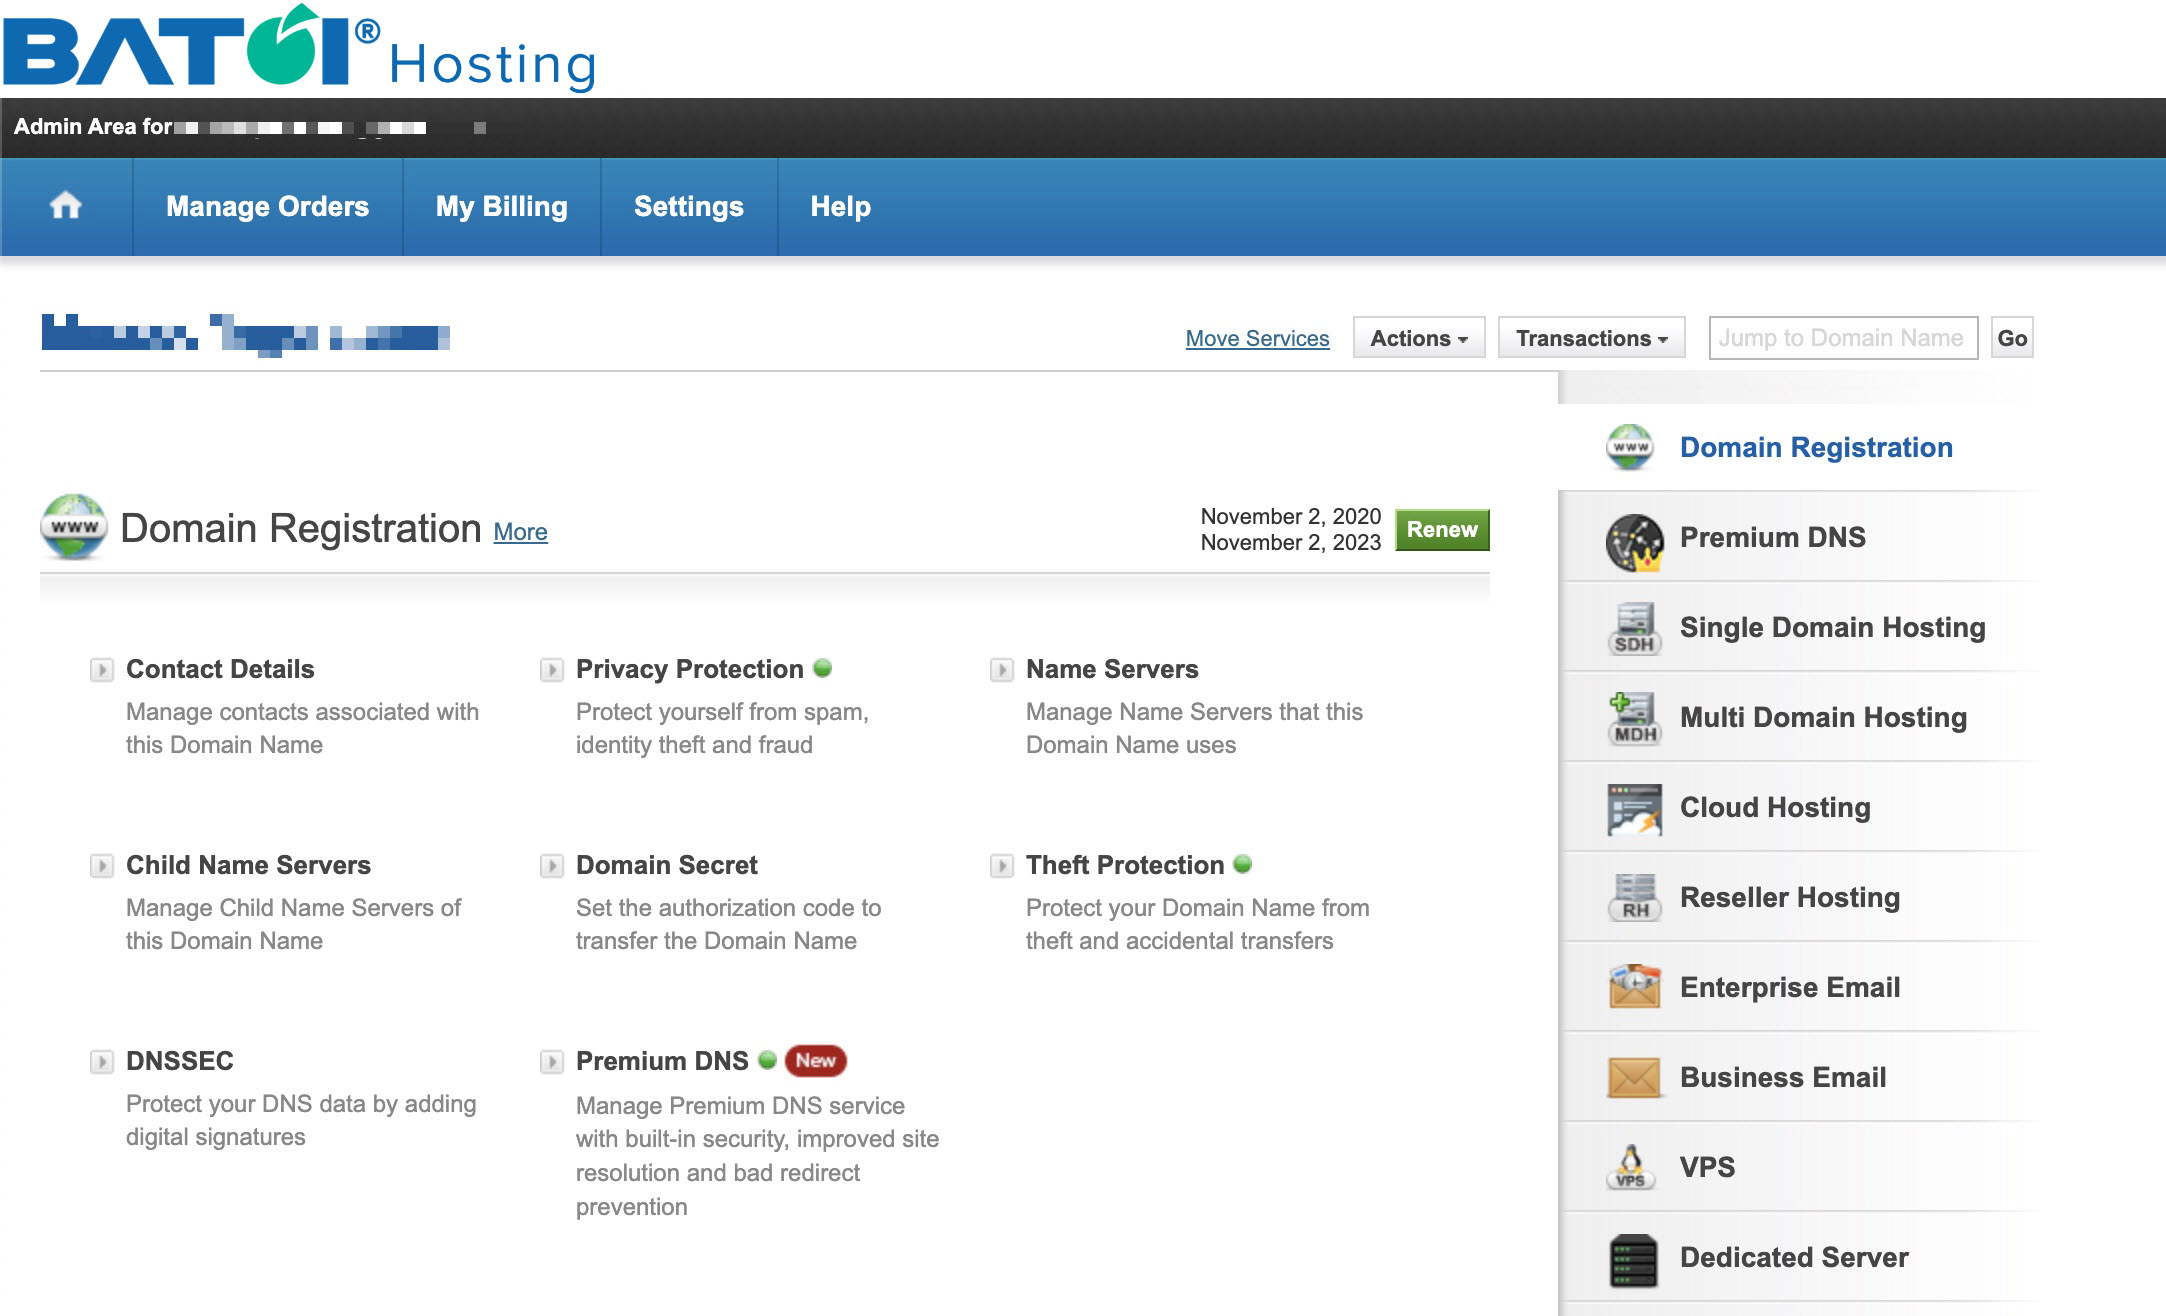Screen dimensions: 2166x1316
Task: Click the Multi Domain Hosting icon
Action: tap(1632, 718)
